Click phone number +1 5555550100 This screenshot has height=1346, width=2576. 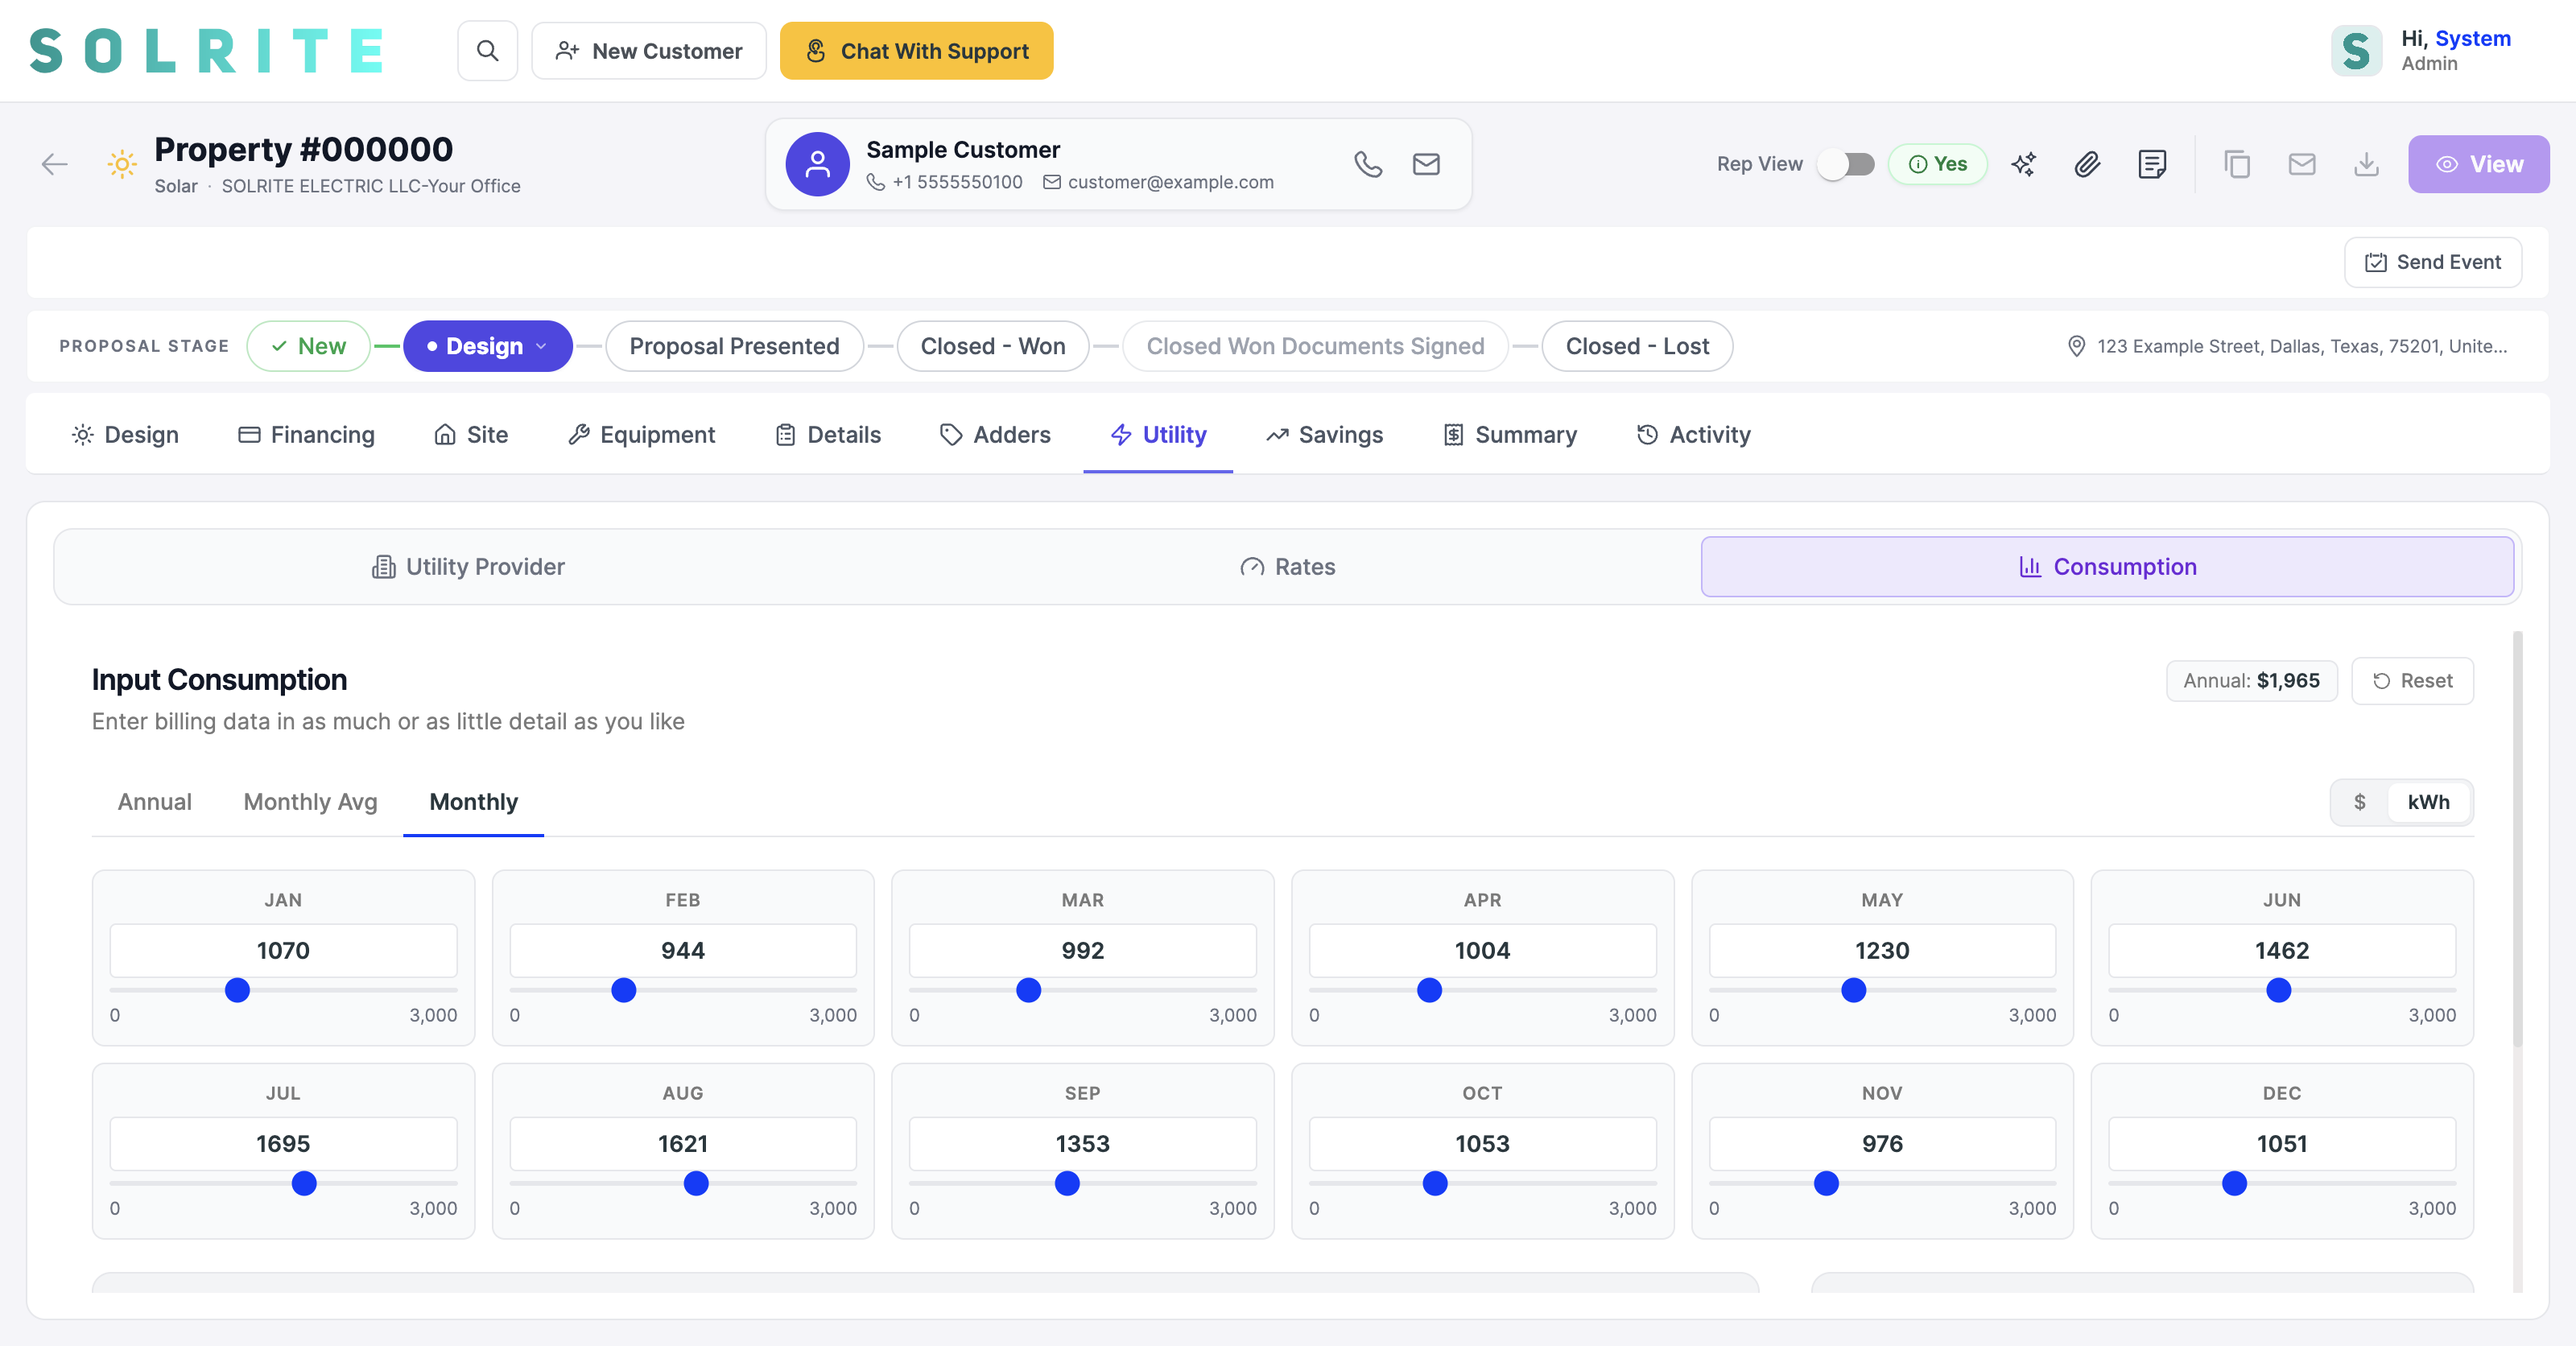[957, 182]
